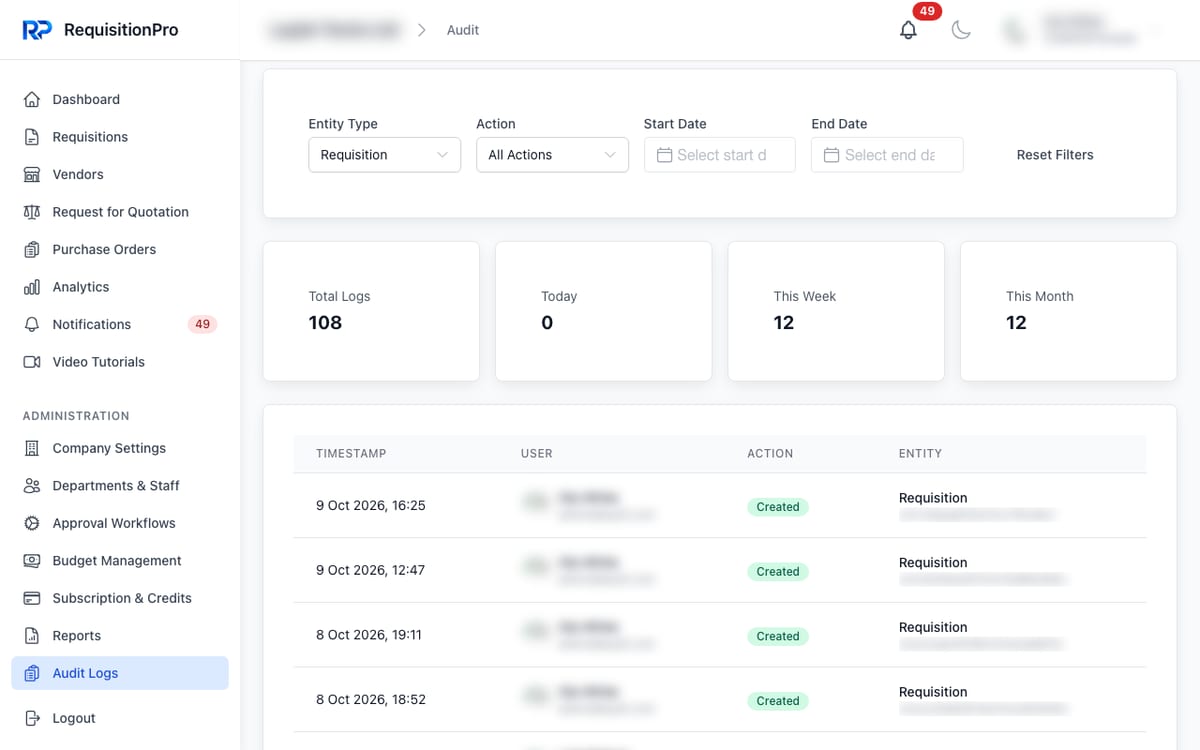This screenshot has height=750, width=1200.
Task: Open Subscription & Credits in sidebar
Action: click(122, 598)
